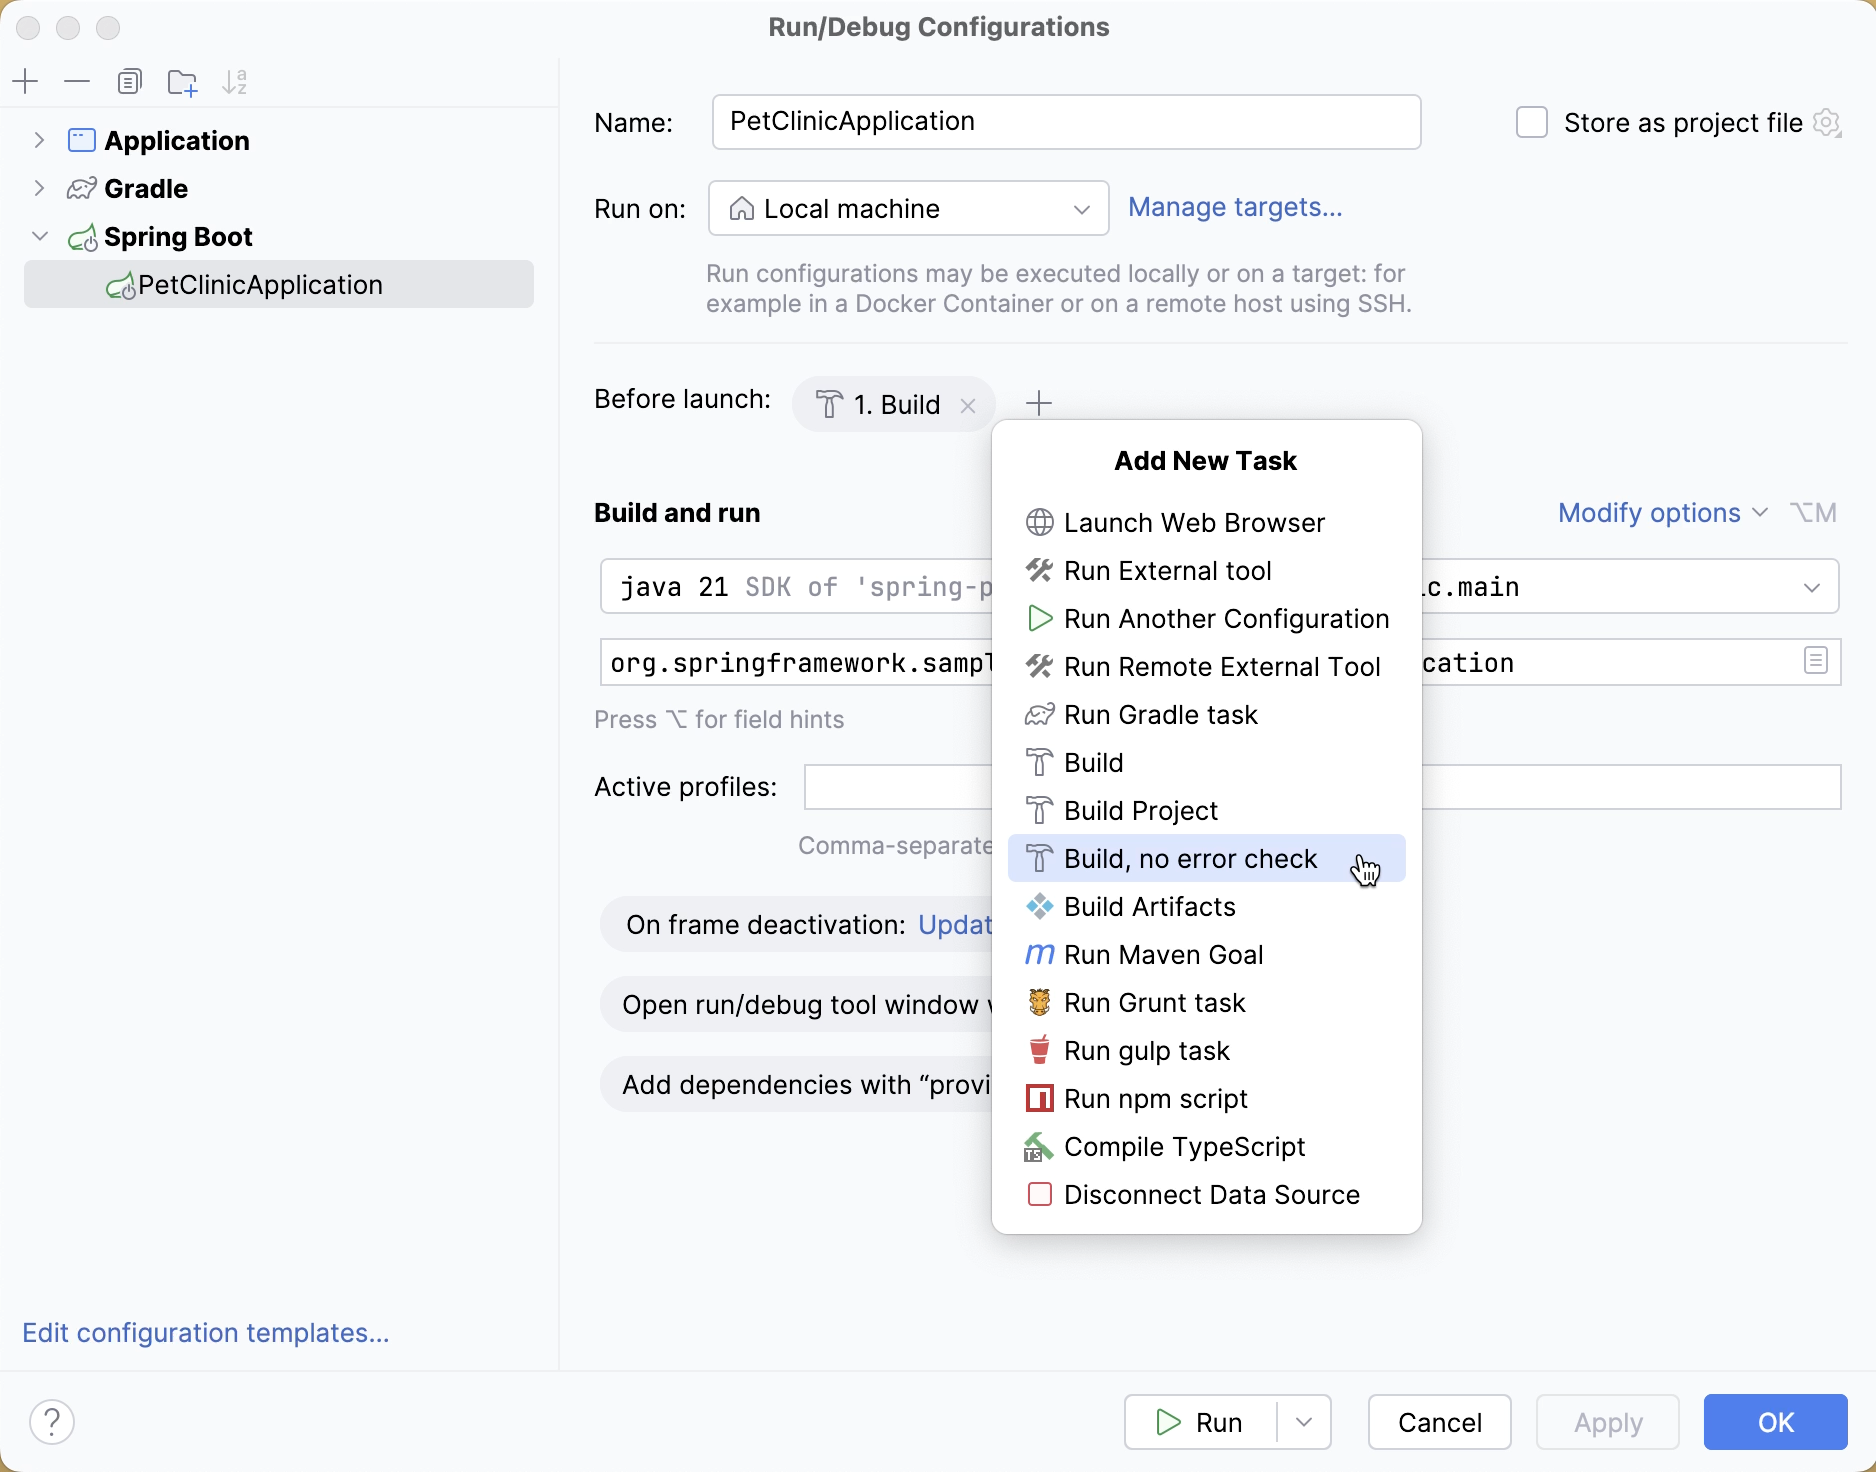1876x1472 pixels.
Task: Choose Build Artifacts in Add New Task
Action: pyautogui.click(x=1149, y=907)
